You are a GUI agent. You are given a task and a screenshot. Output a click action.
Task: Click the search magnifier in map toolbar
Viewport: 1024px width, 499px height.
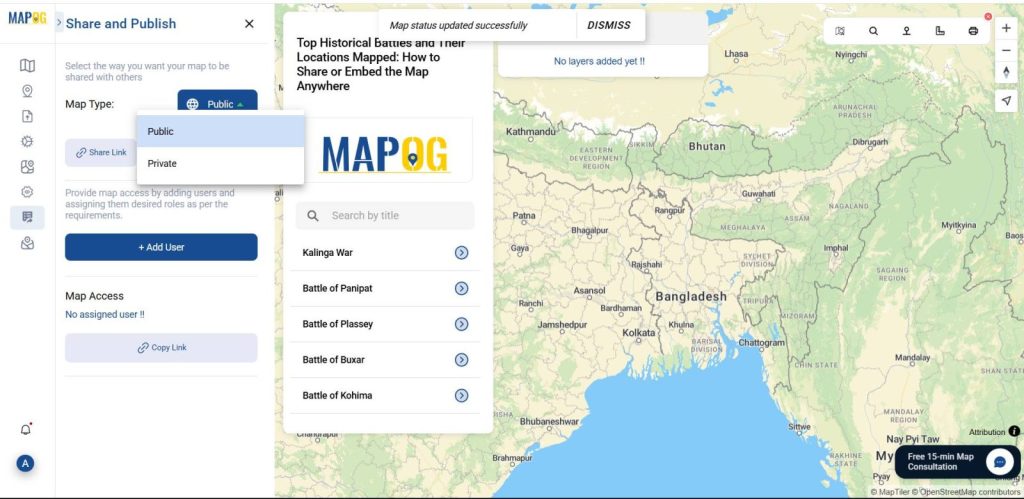pyautogui.click(x=873, y=31)
